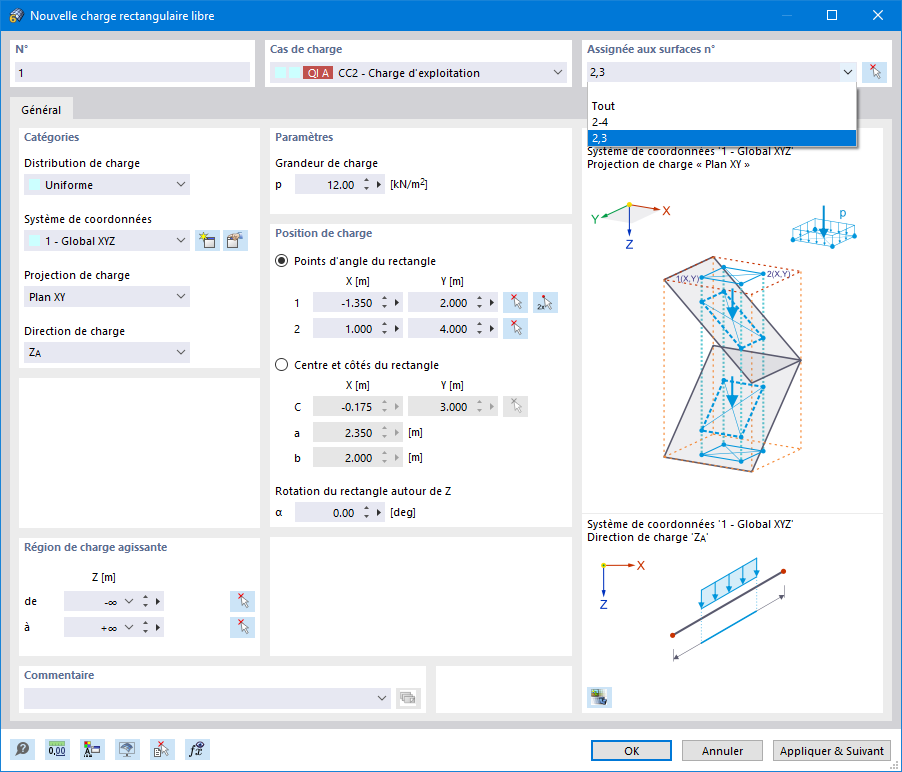The width and height of the screenshot is (902, 772).
Task: Click the Uniforme color swatch
Action: pyautogui.click(x=35, y=185)
